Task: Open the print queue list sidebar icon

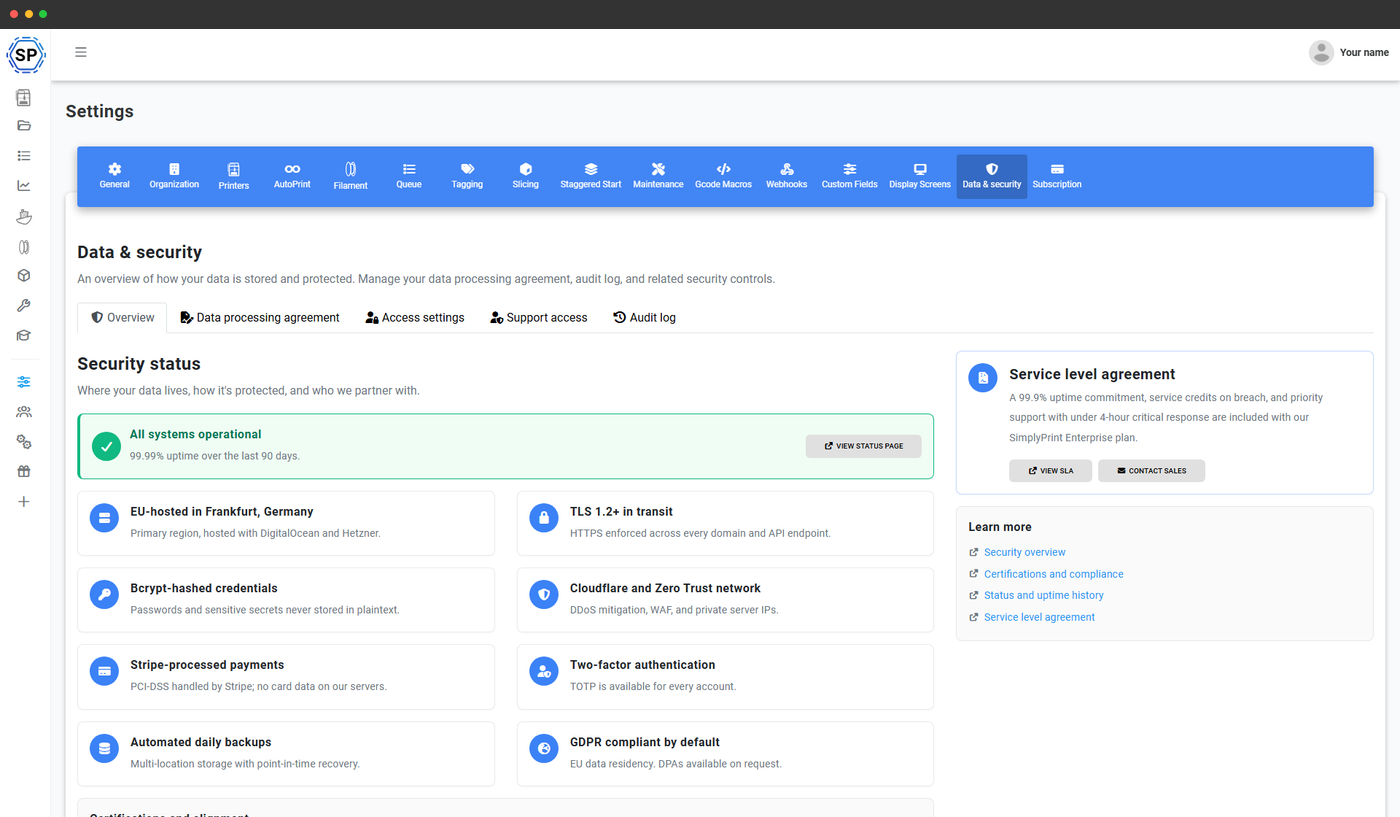Action: pyautogui.click(x=24, y=156)
